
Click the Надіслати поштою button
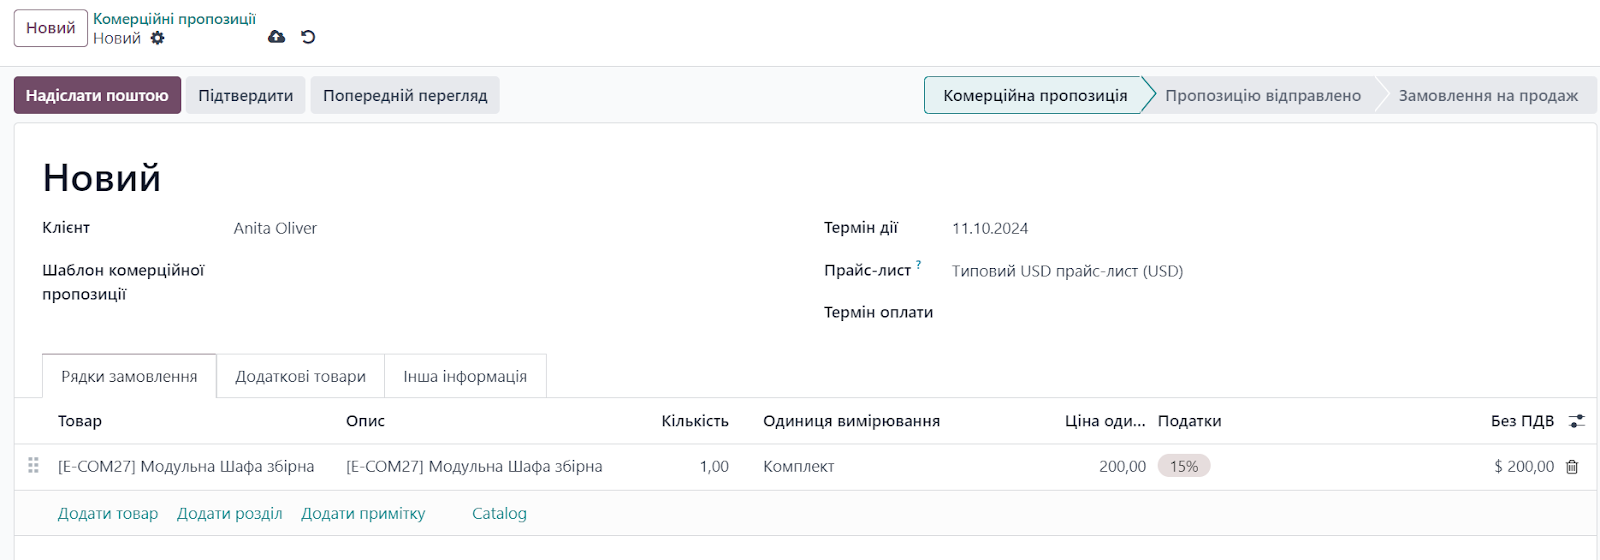click(x=97, y=95)
